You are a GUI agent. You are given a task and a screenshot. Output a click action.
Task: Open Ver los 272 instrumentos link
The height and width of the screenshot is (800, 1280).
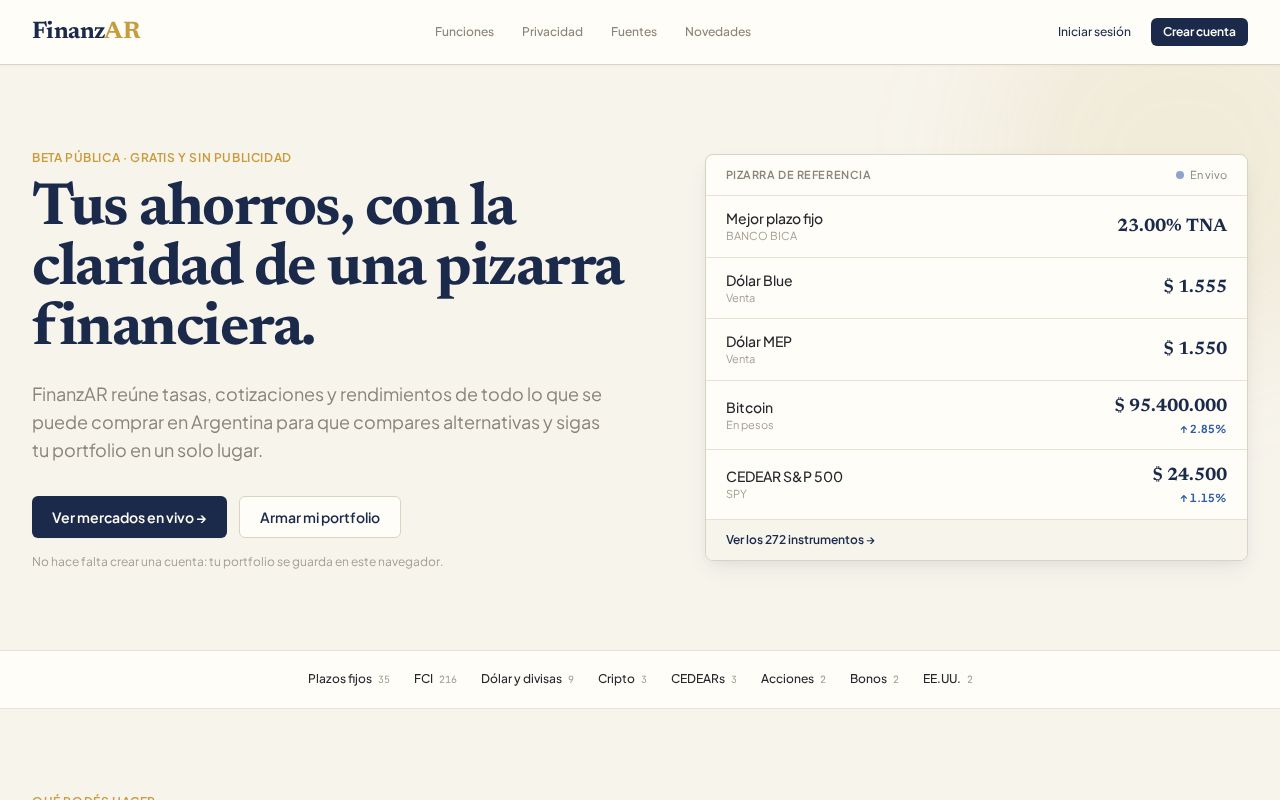click(800, 540)
